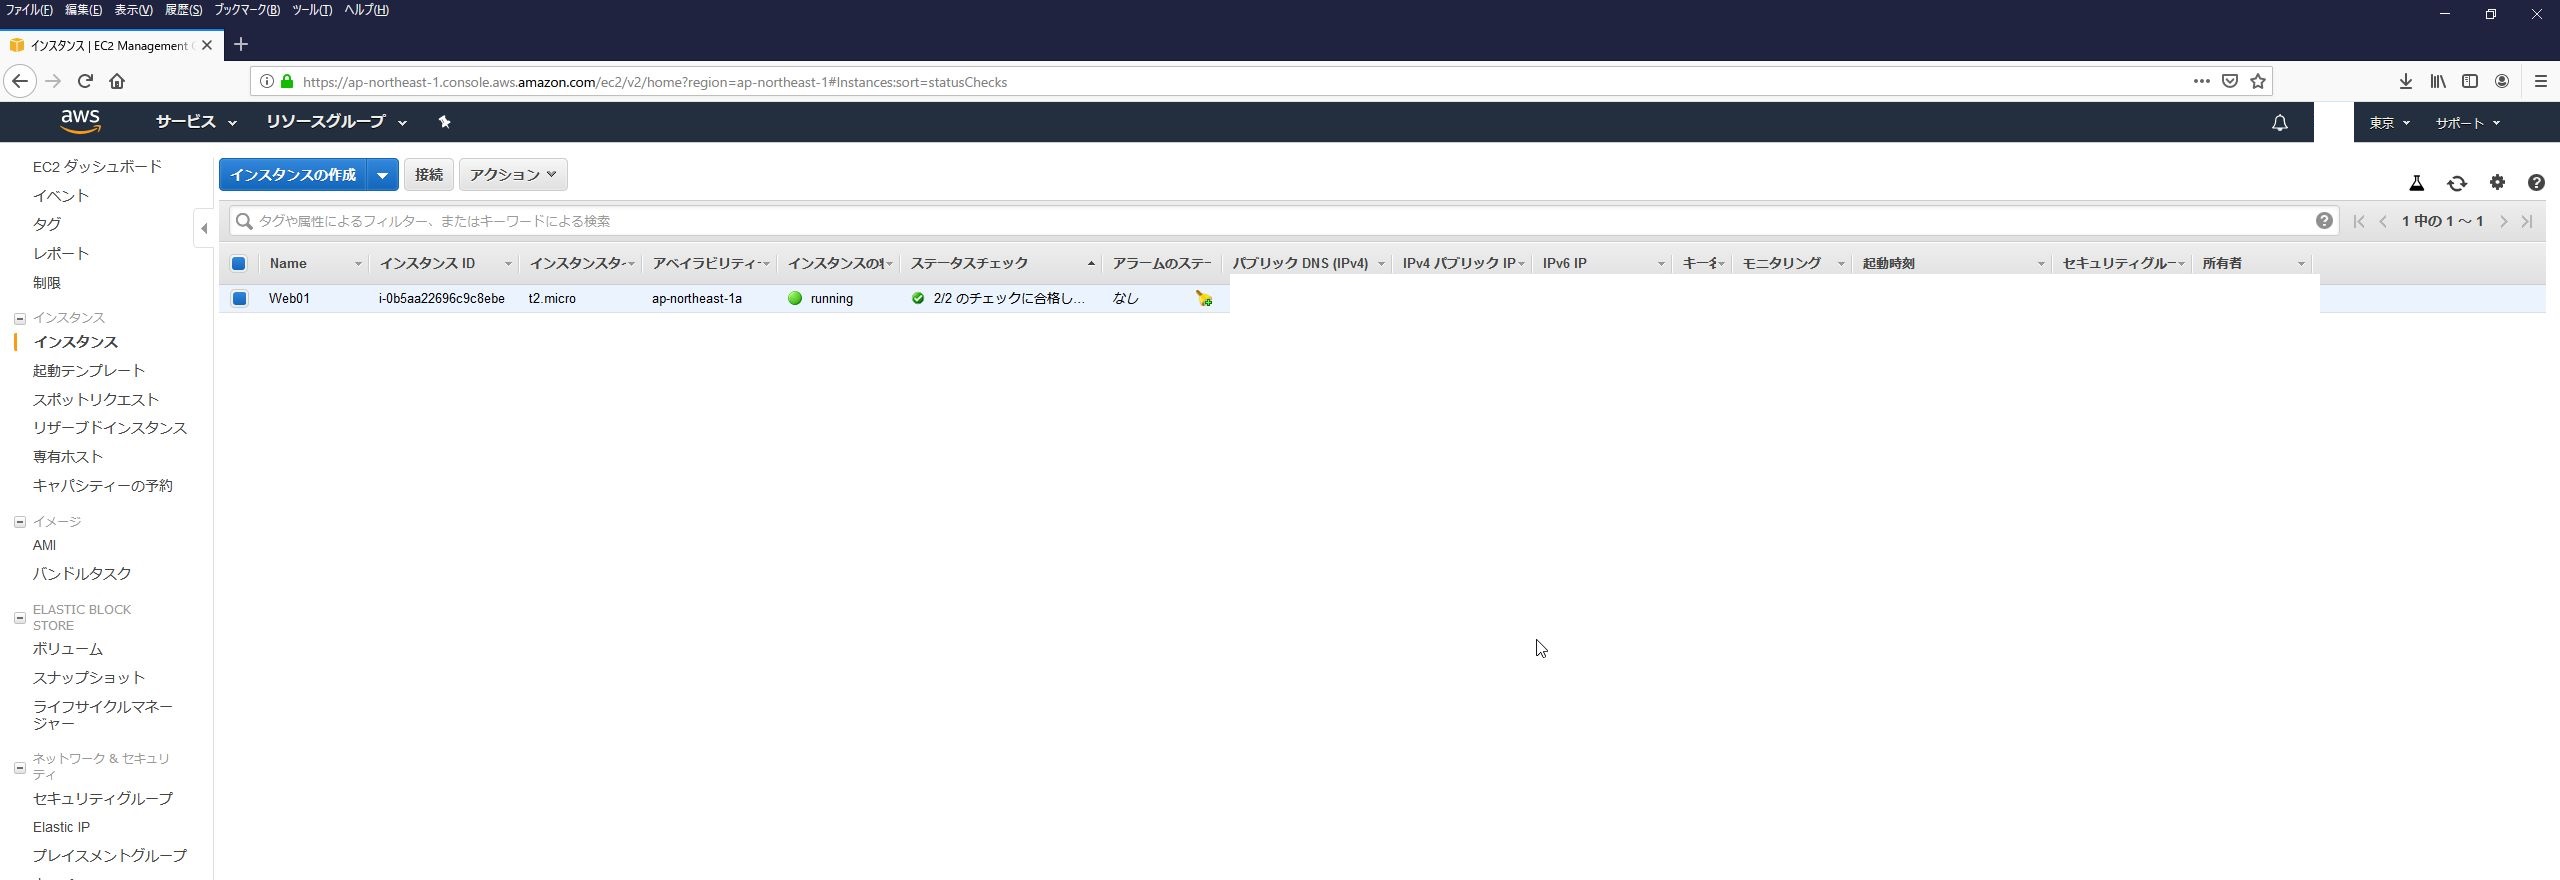Open page actions ellipsis in address bar

coord(2201,81)
